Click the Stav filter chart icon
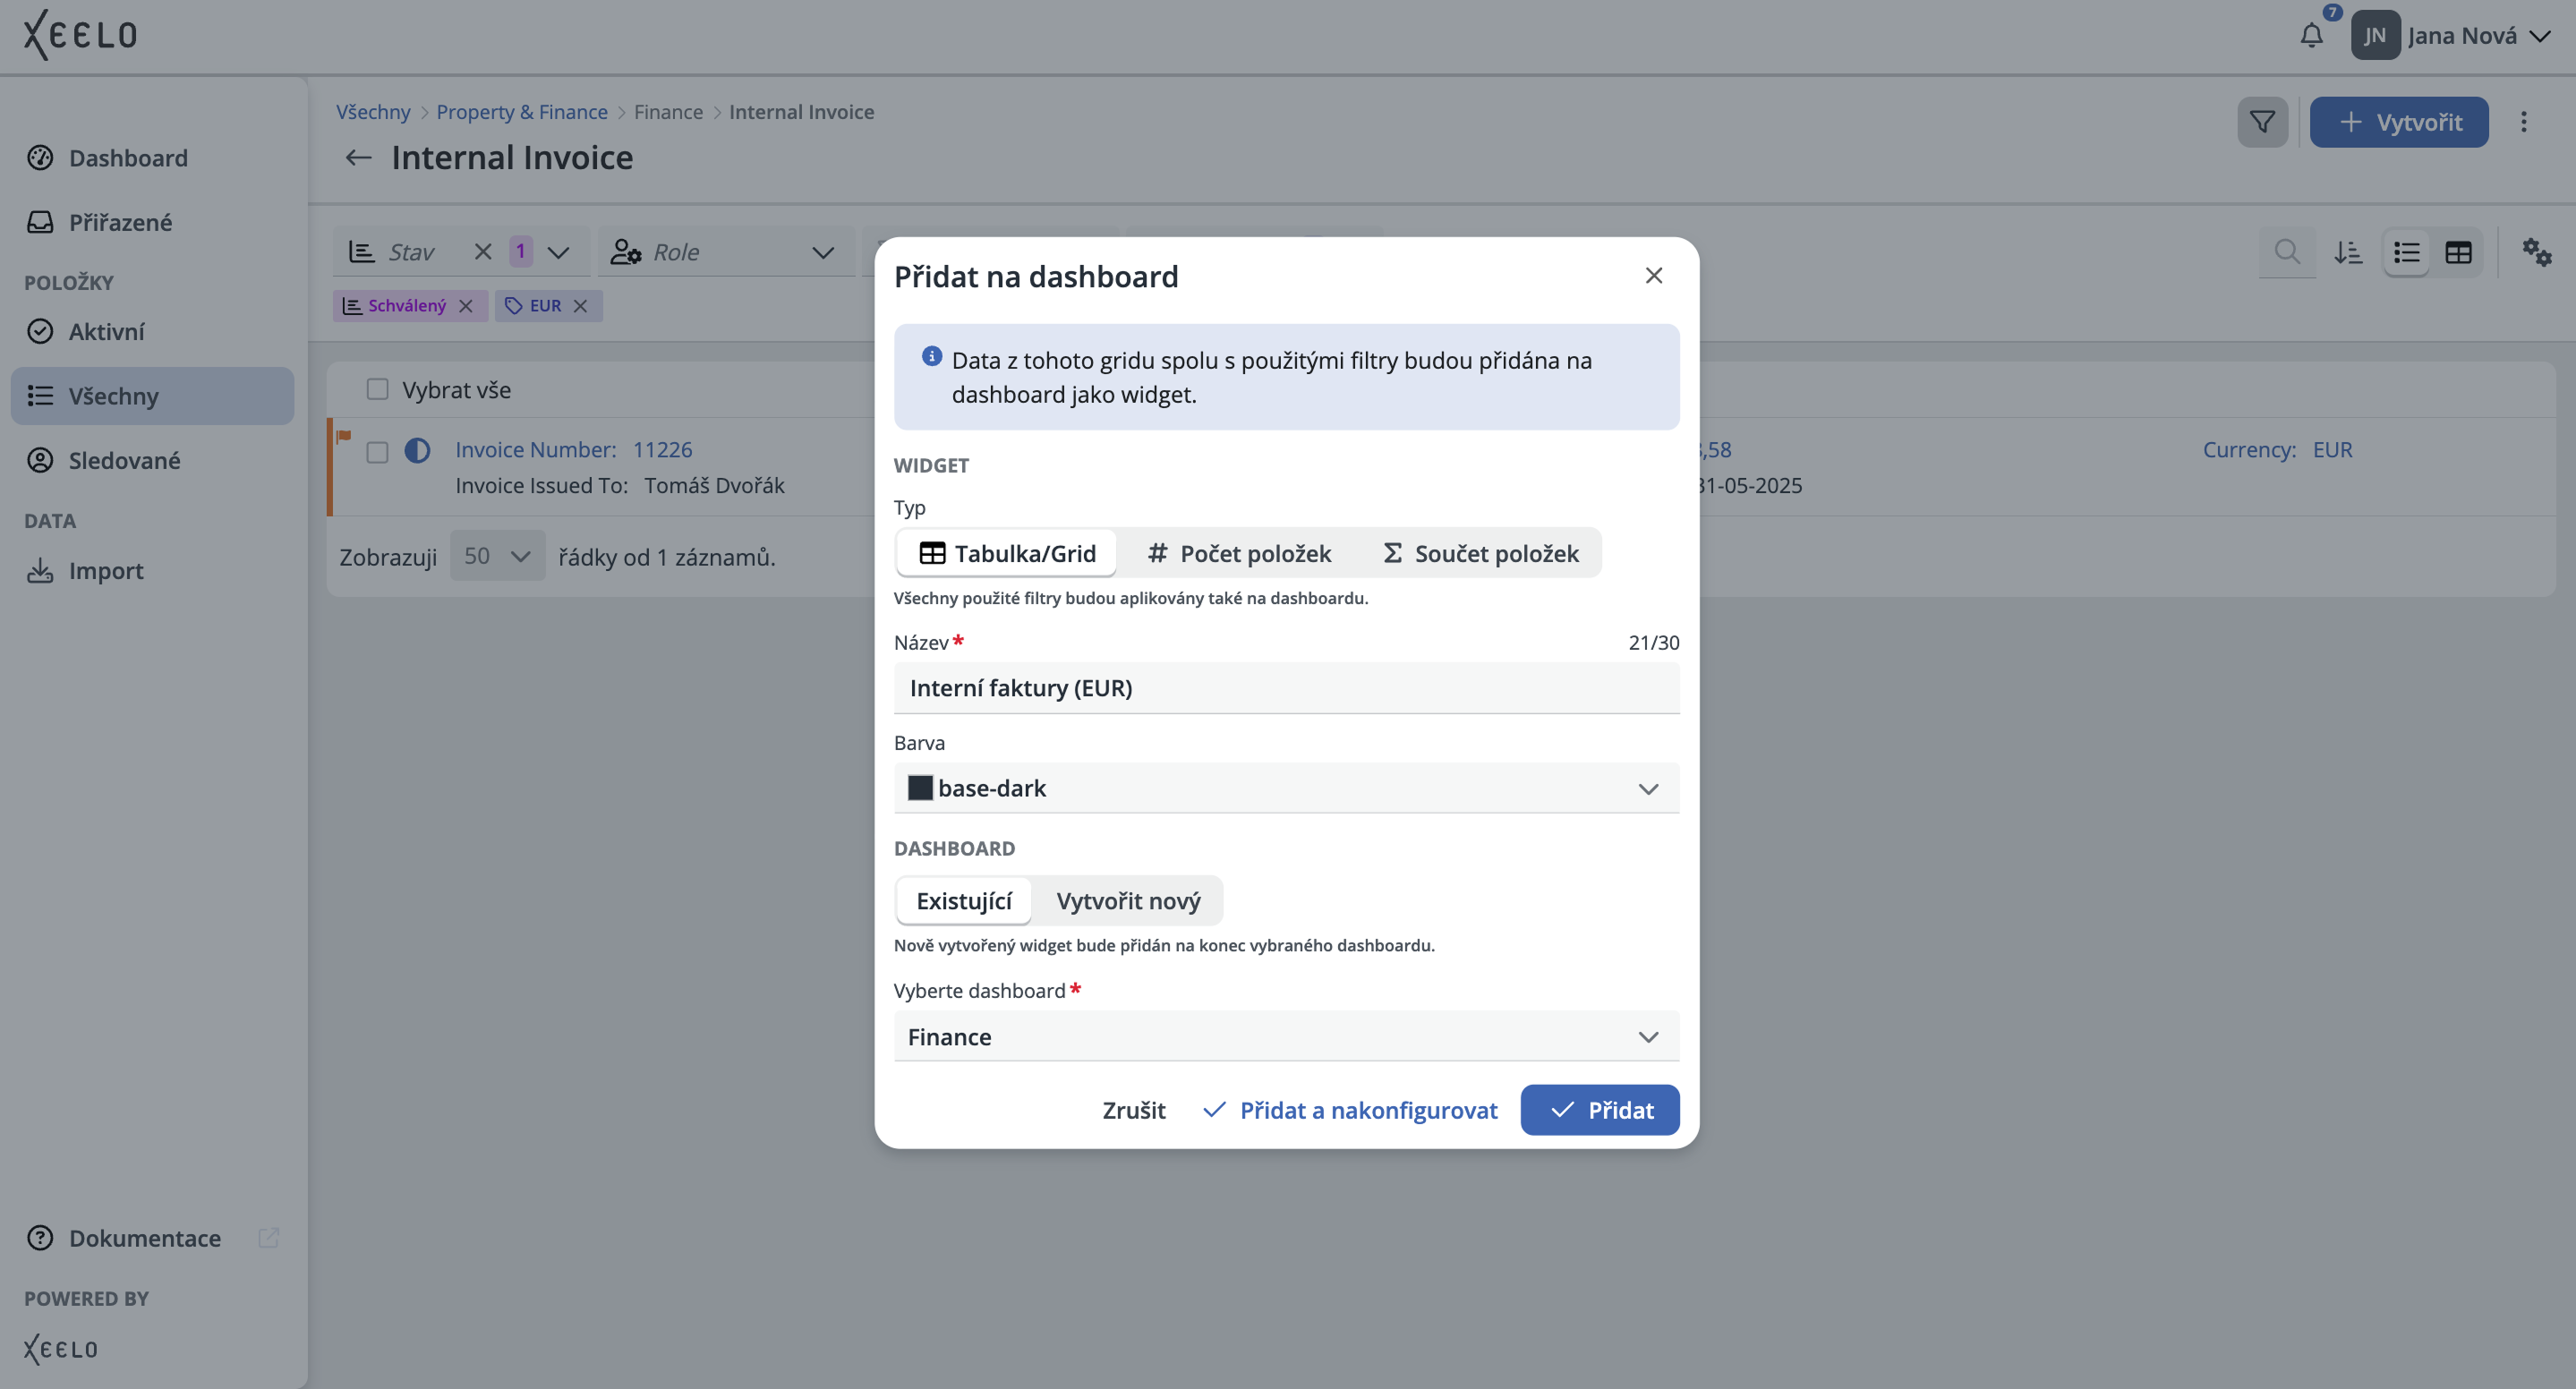 (x=362, y=252)
